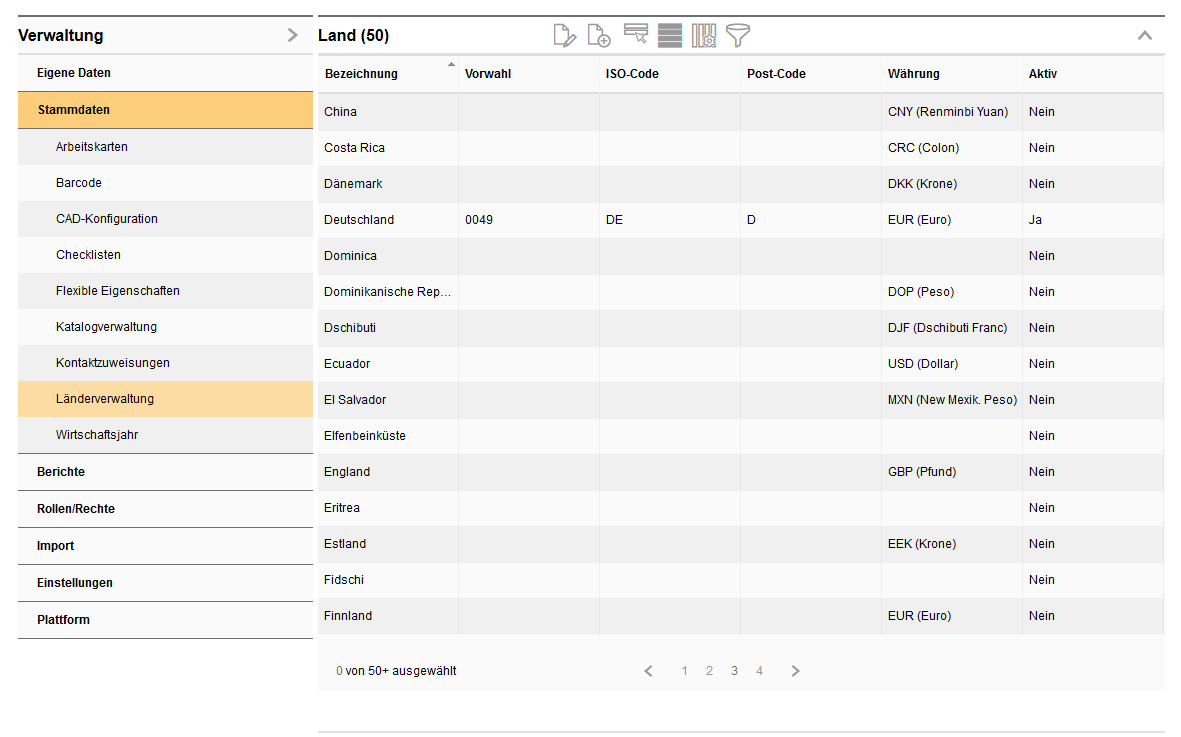The image size is (1181, 737).
Task: Open the Berichte menu item
Action: (x=61, y=472)
